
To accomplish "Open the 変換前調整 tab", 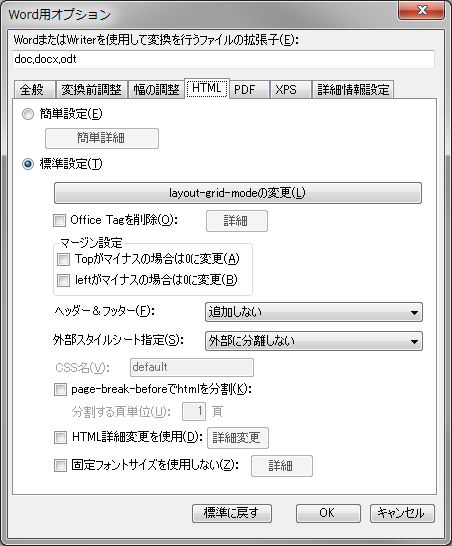I will pyautogui.click(x=92, y=90).
